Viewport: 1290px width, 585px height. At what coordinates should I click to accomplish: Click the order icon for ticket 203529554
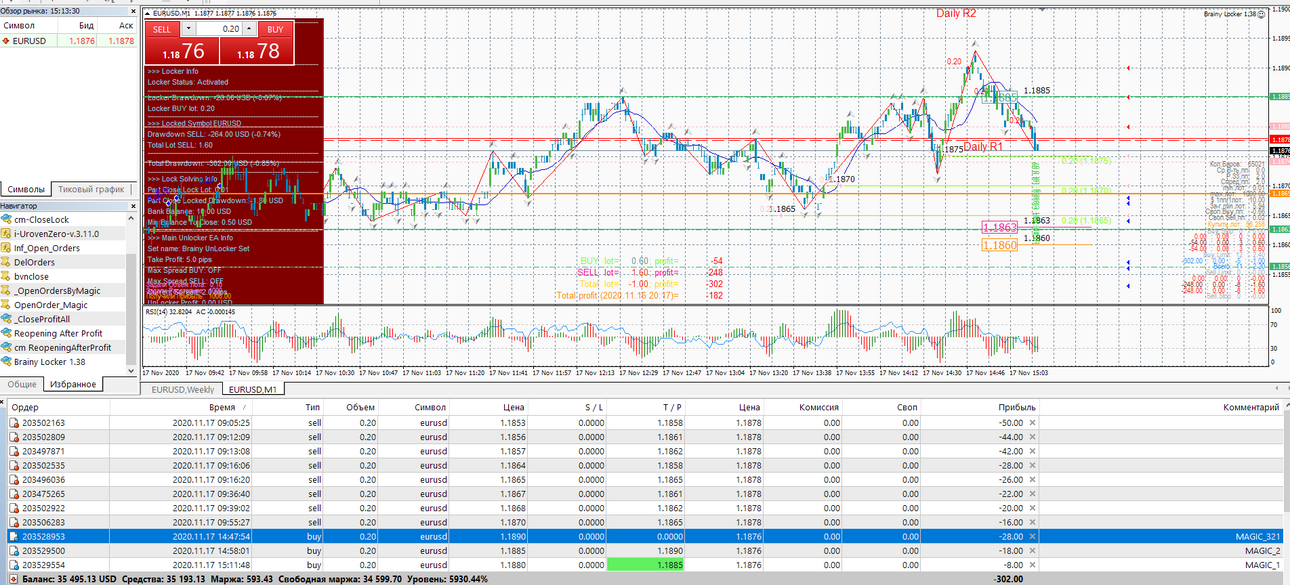(14, 565)
